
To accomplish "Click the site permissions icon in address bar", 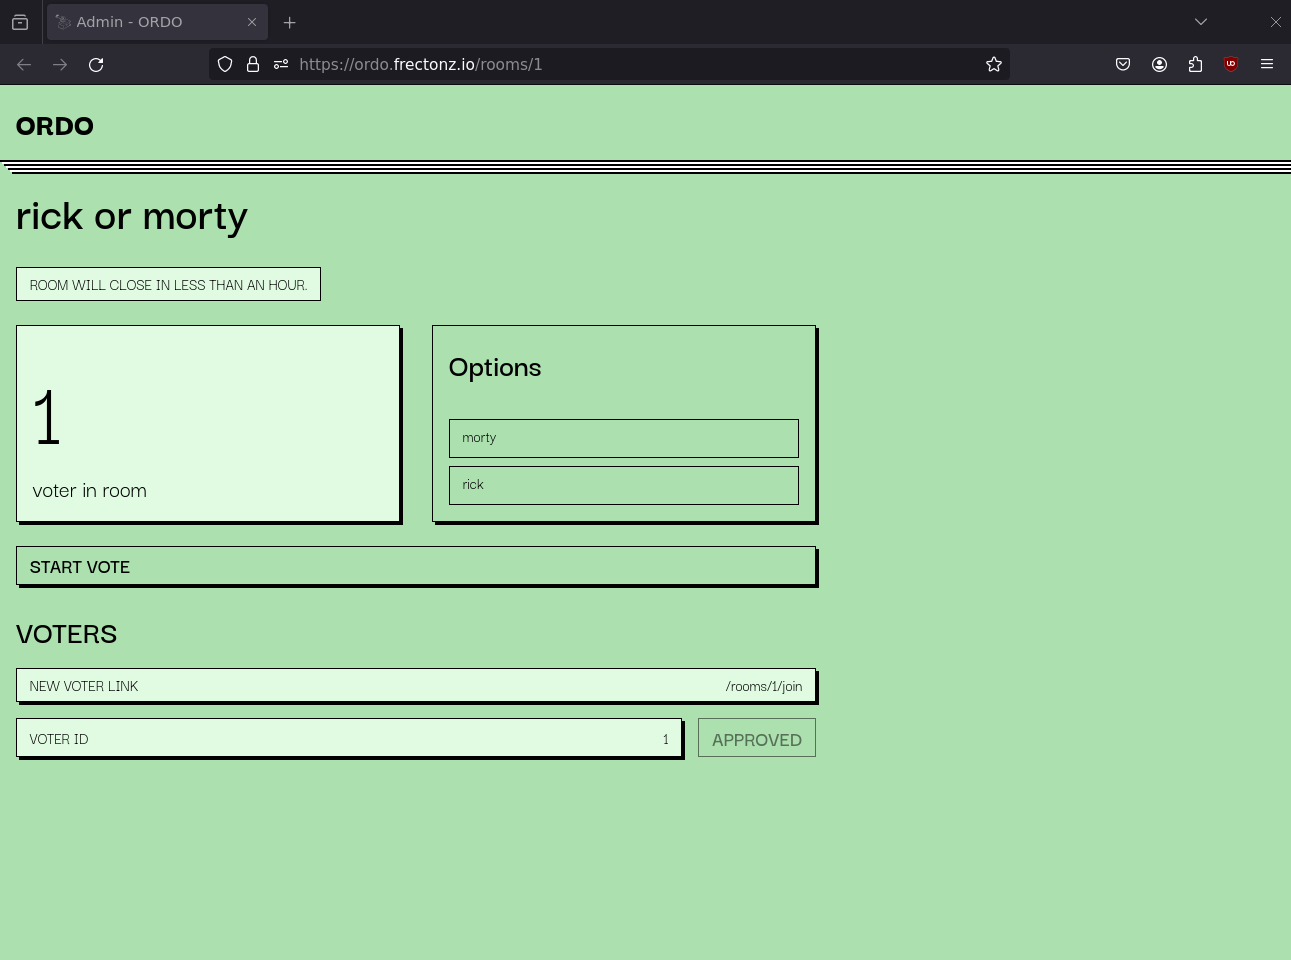I will 281,64.
